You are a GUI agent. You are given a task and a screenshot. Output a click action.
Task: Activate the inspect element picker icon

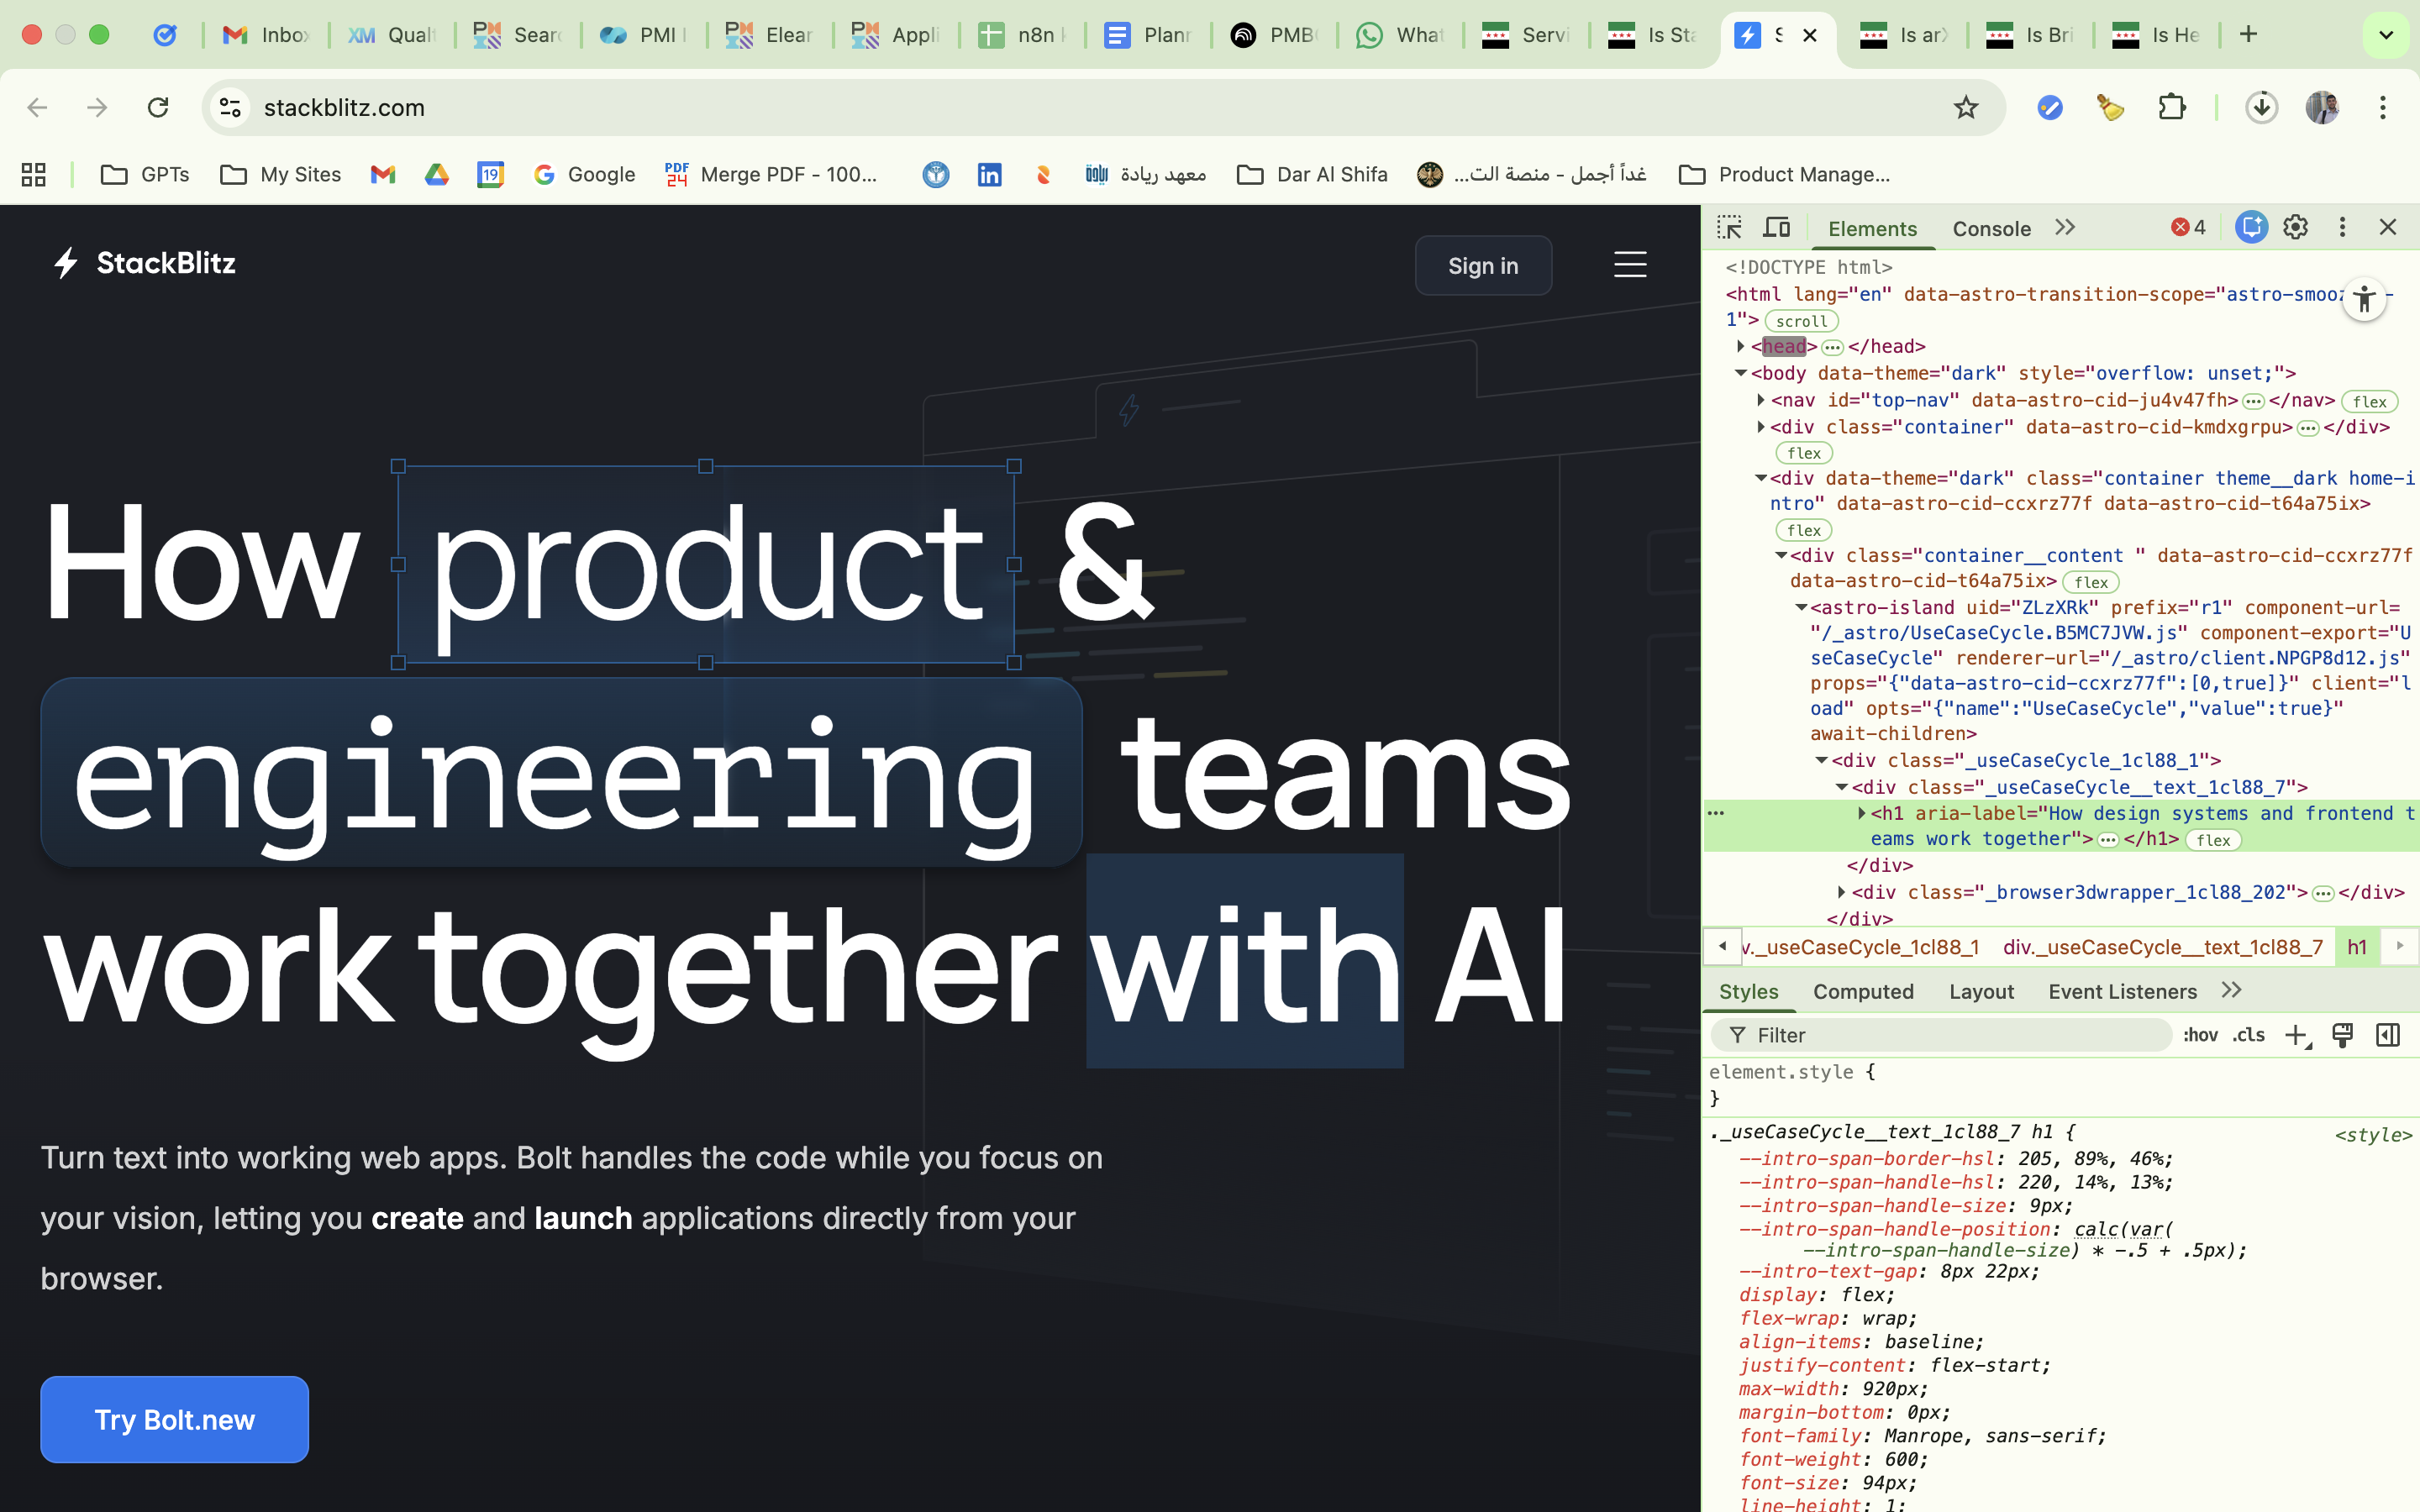pos(1729,228)
